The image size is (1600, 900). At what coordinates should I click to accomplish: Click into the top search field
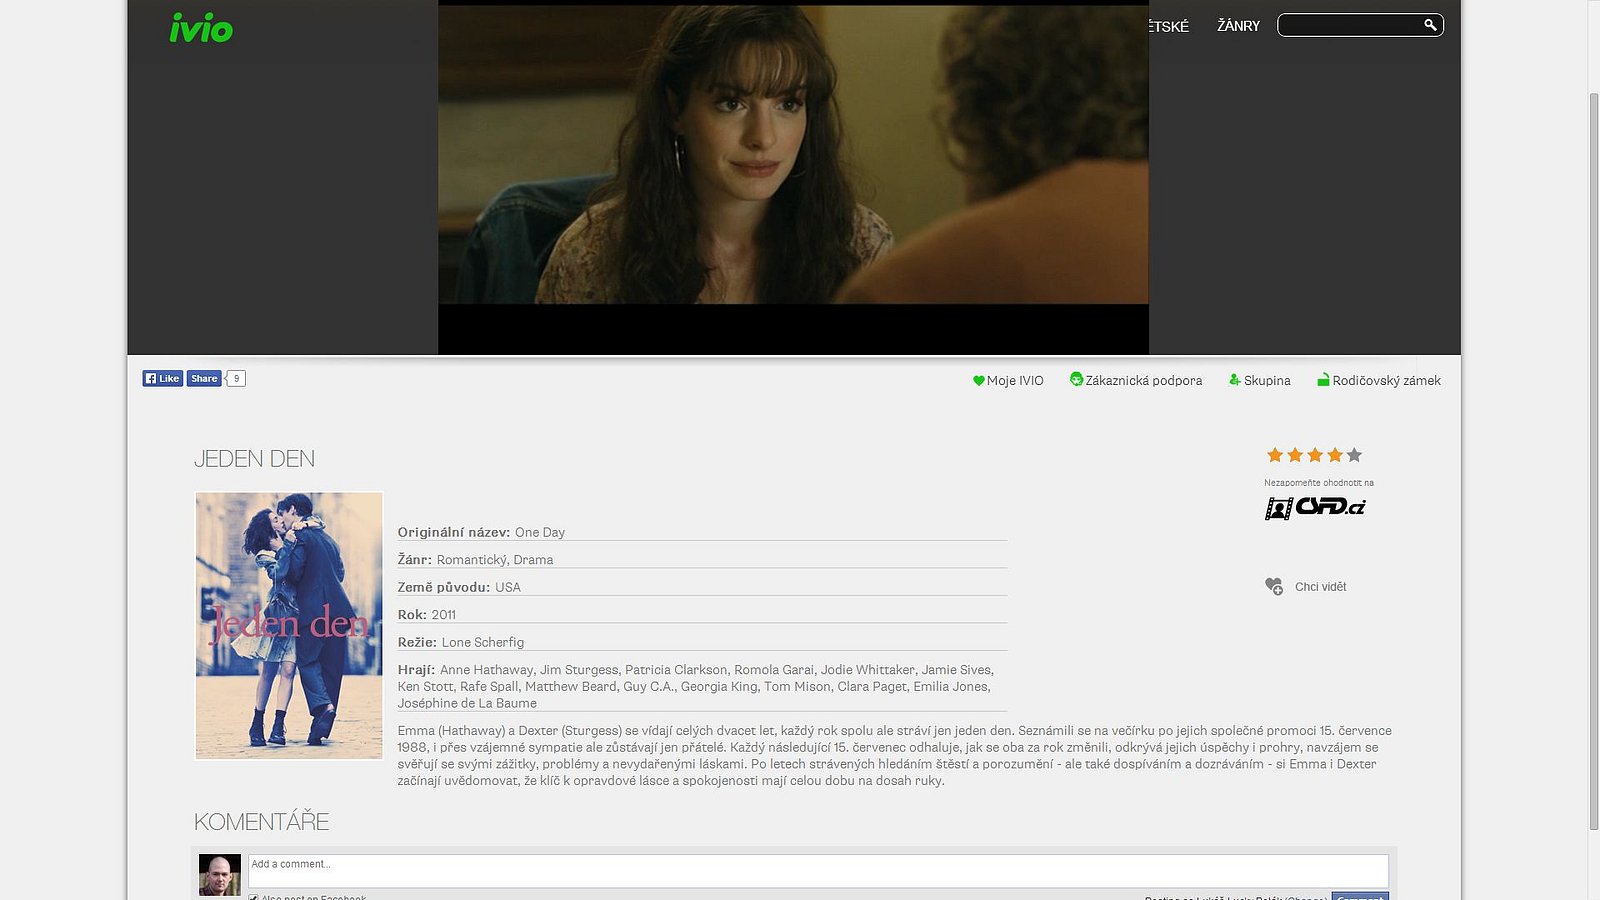[1348, 25]
